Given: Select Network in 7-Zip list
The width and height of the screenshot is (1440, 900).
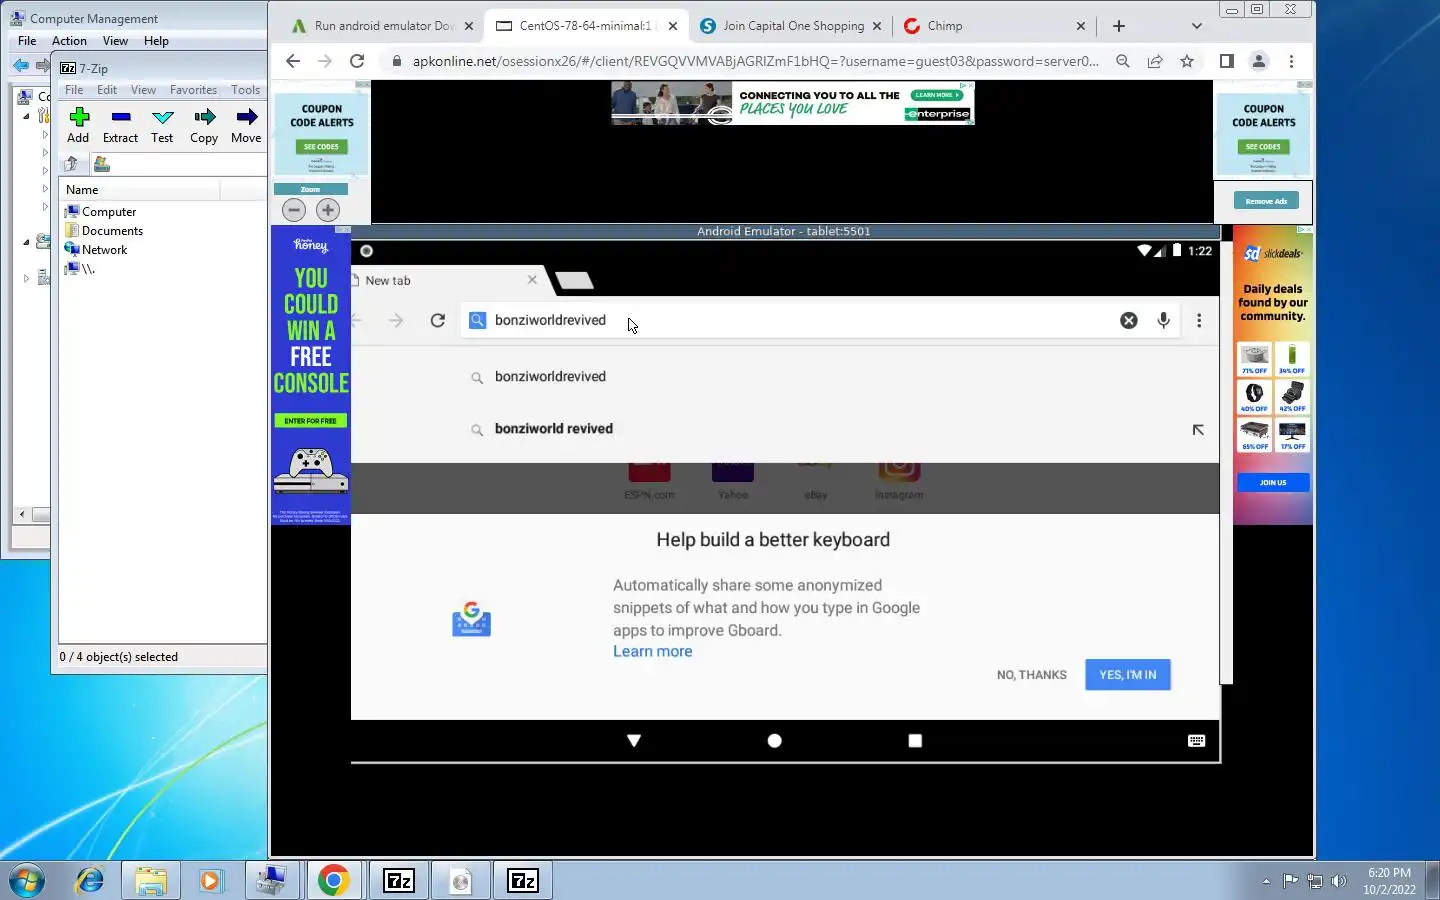Looking at the screenshot, I should click(96, 250).
